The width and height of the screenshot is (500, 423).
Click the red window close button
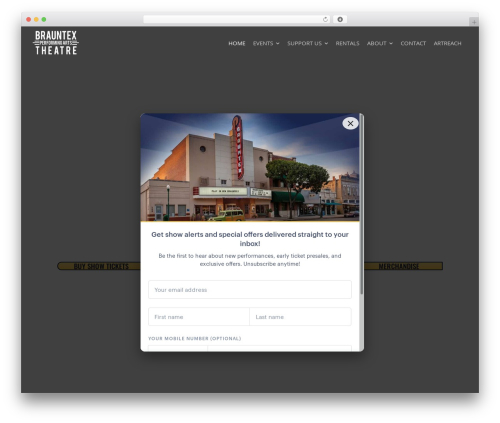29,19
